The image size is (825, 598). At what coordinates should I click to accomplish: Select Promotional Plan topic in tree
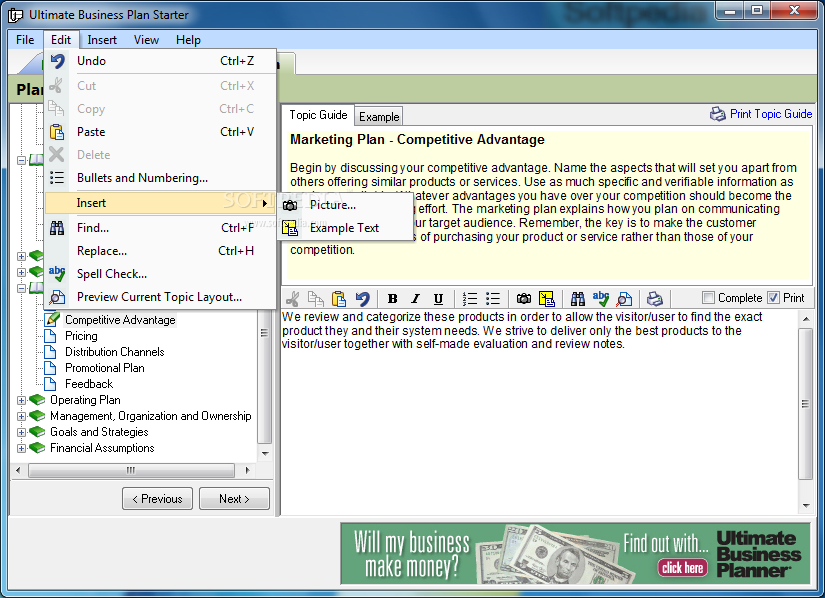[105, 368]
